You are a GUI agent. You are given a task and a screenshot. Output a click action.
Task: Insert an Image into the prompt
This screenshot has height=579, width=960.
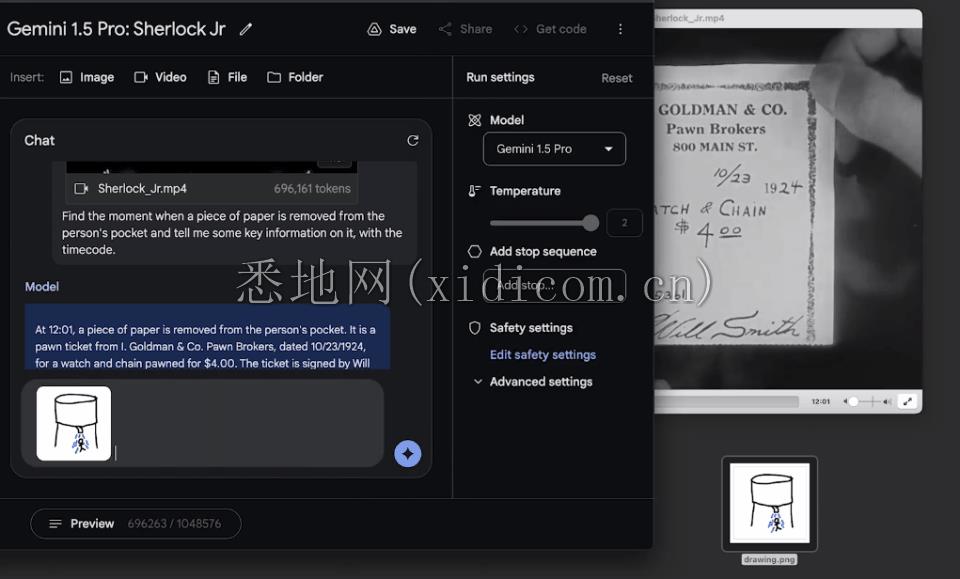(87, 77)
